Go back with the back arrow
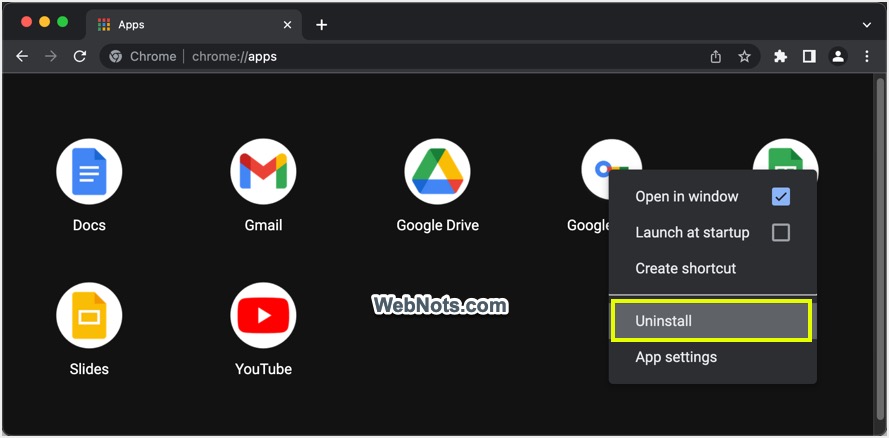The height and width of the screenshot is (438, 889). (22, 56)
